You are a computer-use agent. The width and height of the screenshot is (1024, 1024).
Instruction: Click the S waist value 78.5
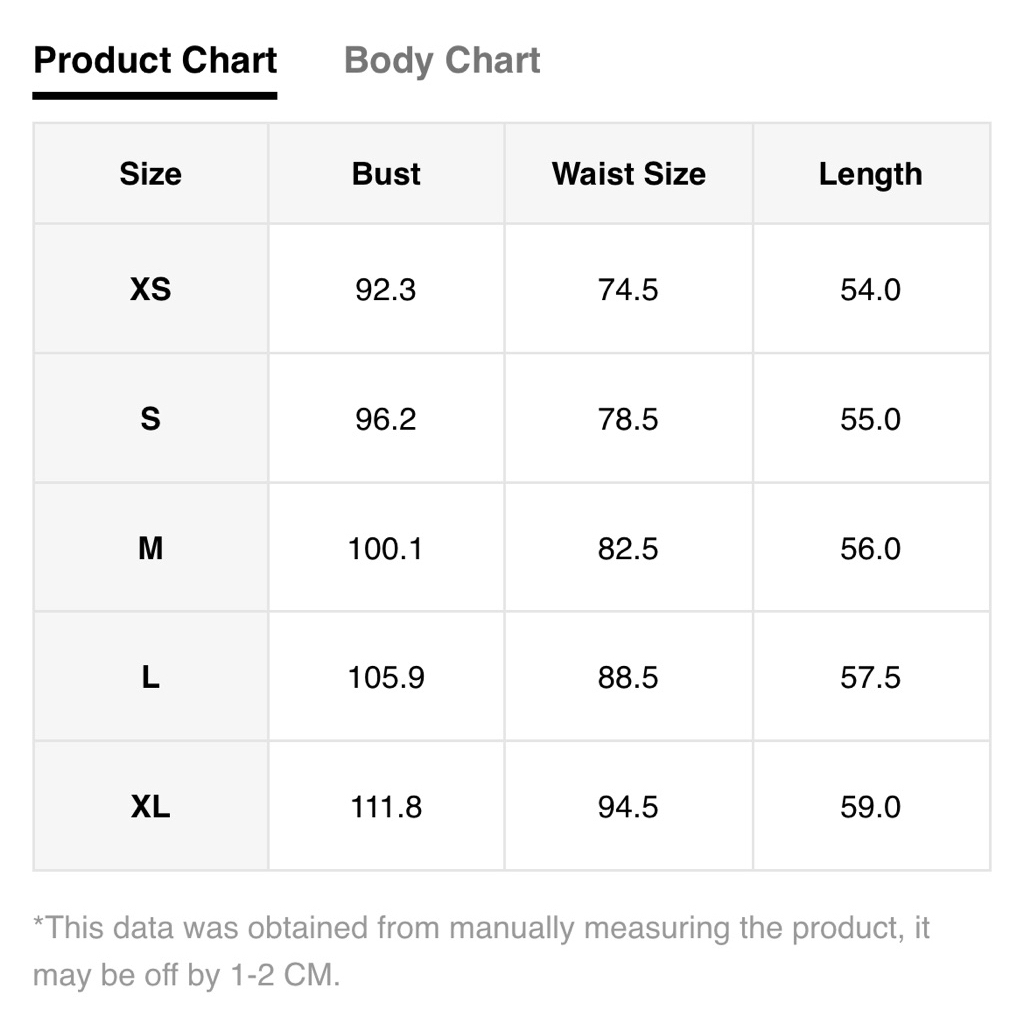click(x=628, y=419)
